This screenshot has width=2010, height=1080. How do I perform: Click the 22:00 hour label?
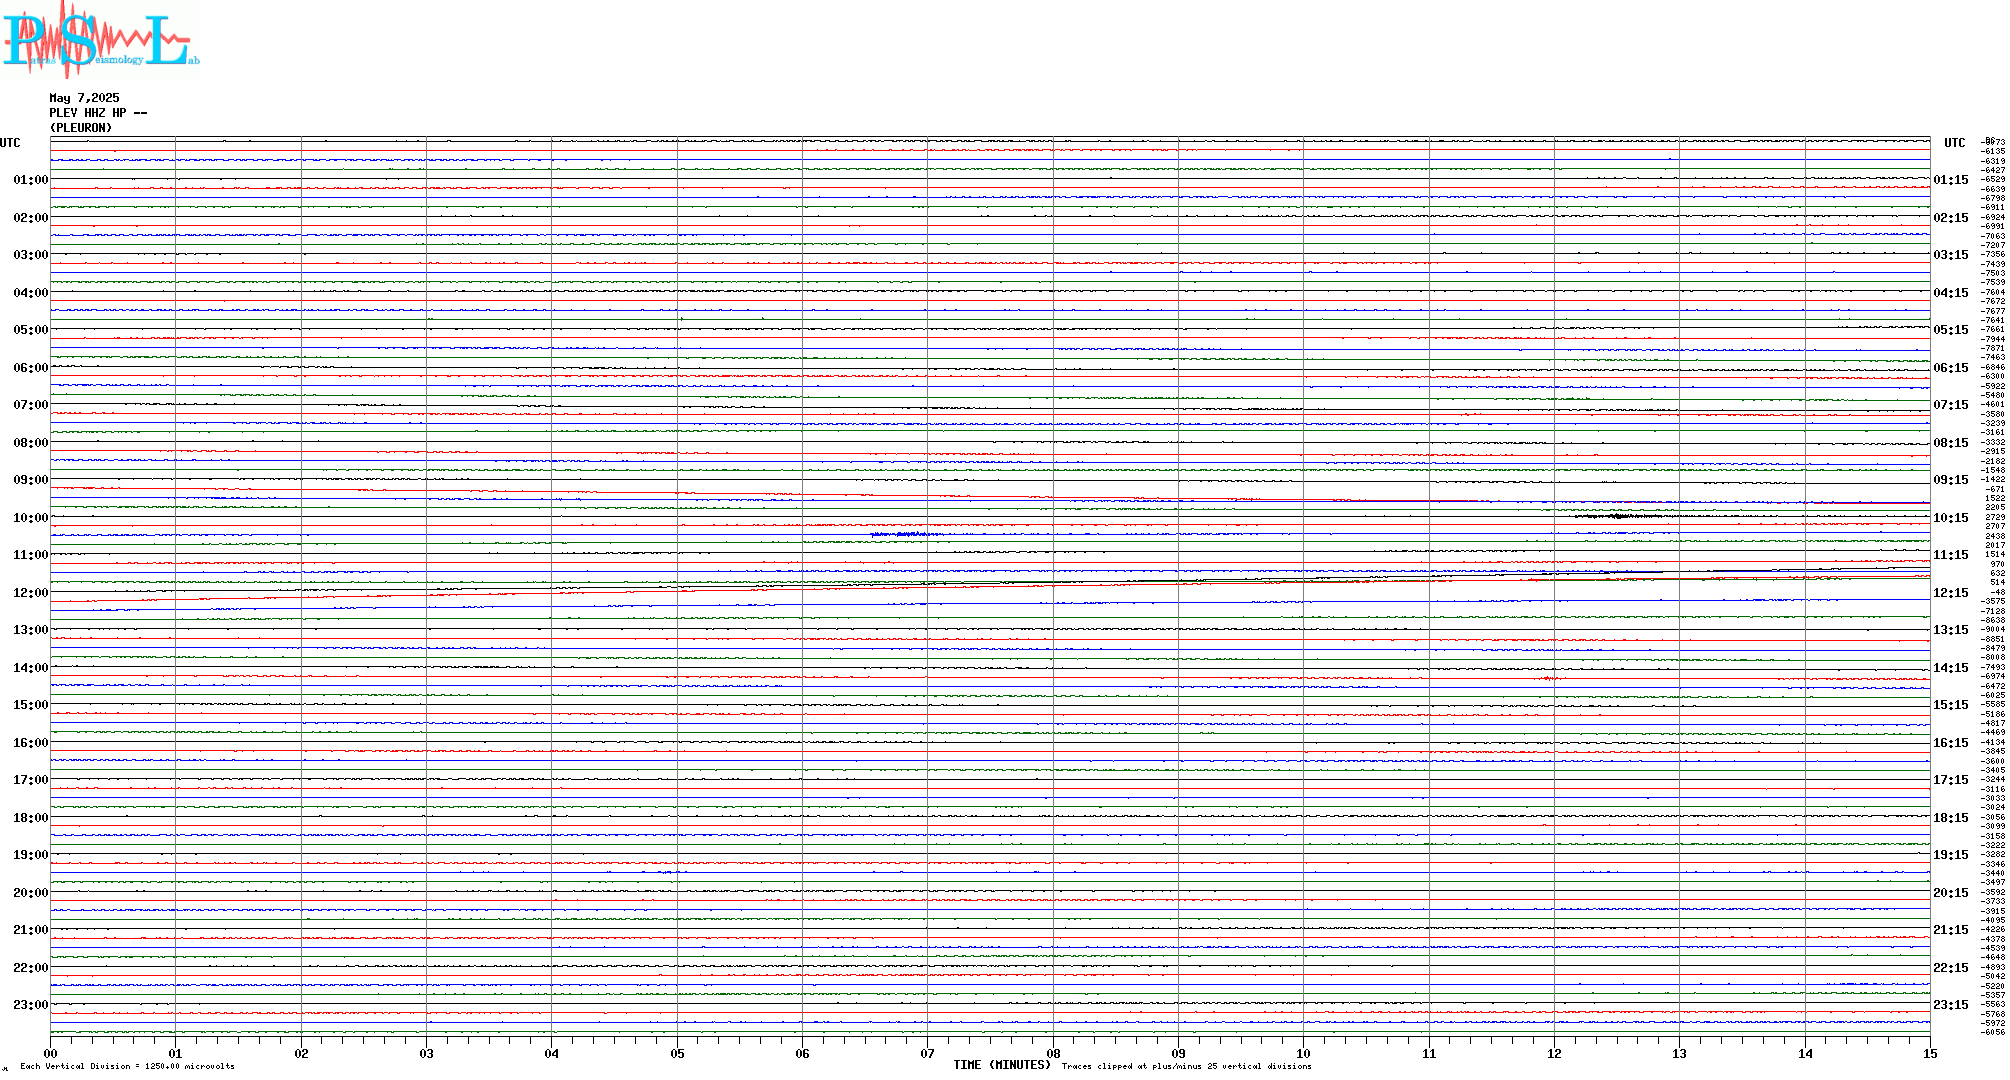coord(31,968)
